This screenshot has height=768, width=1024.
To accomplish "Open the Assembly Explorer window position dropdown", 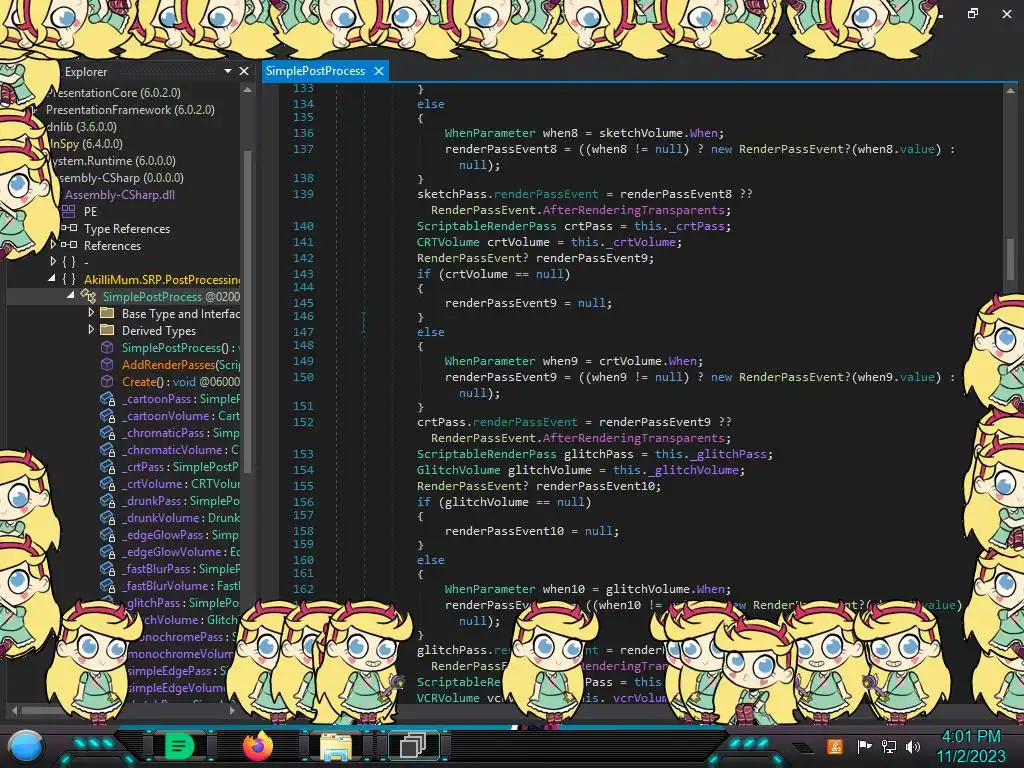I will (228, 71).
